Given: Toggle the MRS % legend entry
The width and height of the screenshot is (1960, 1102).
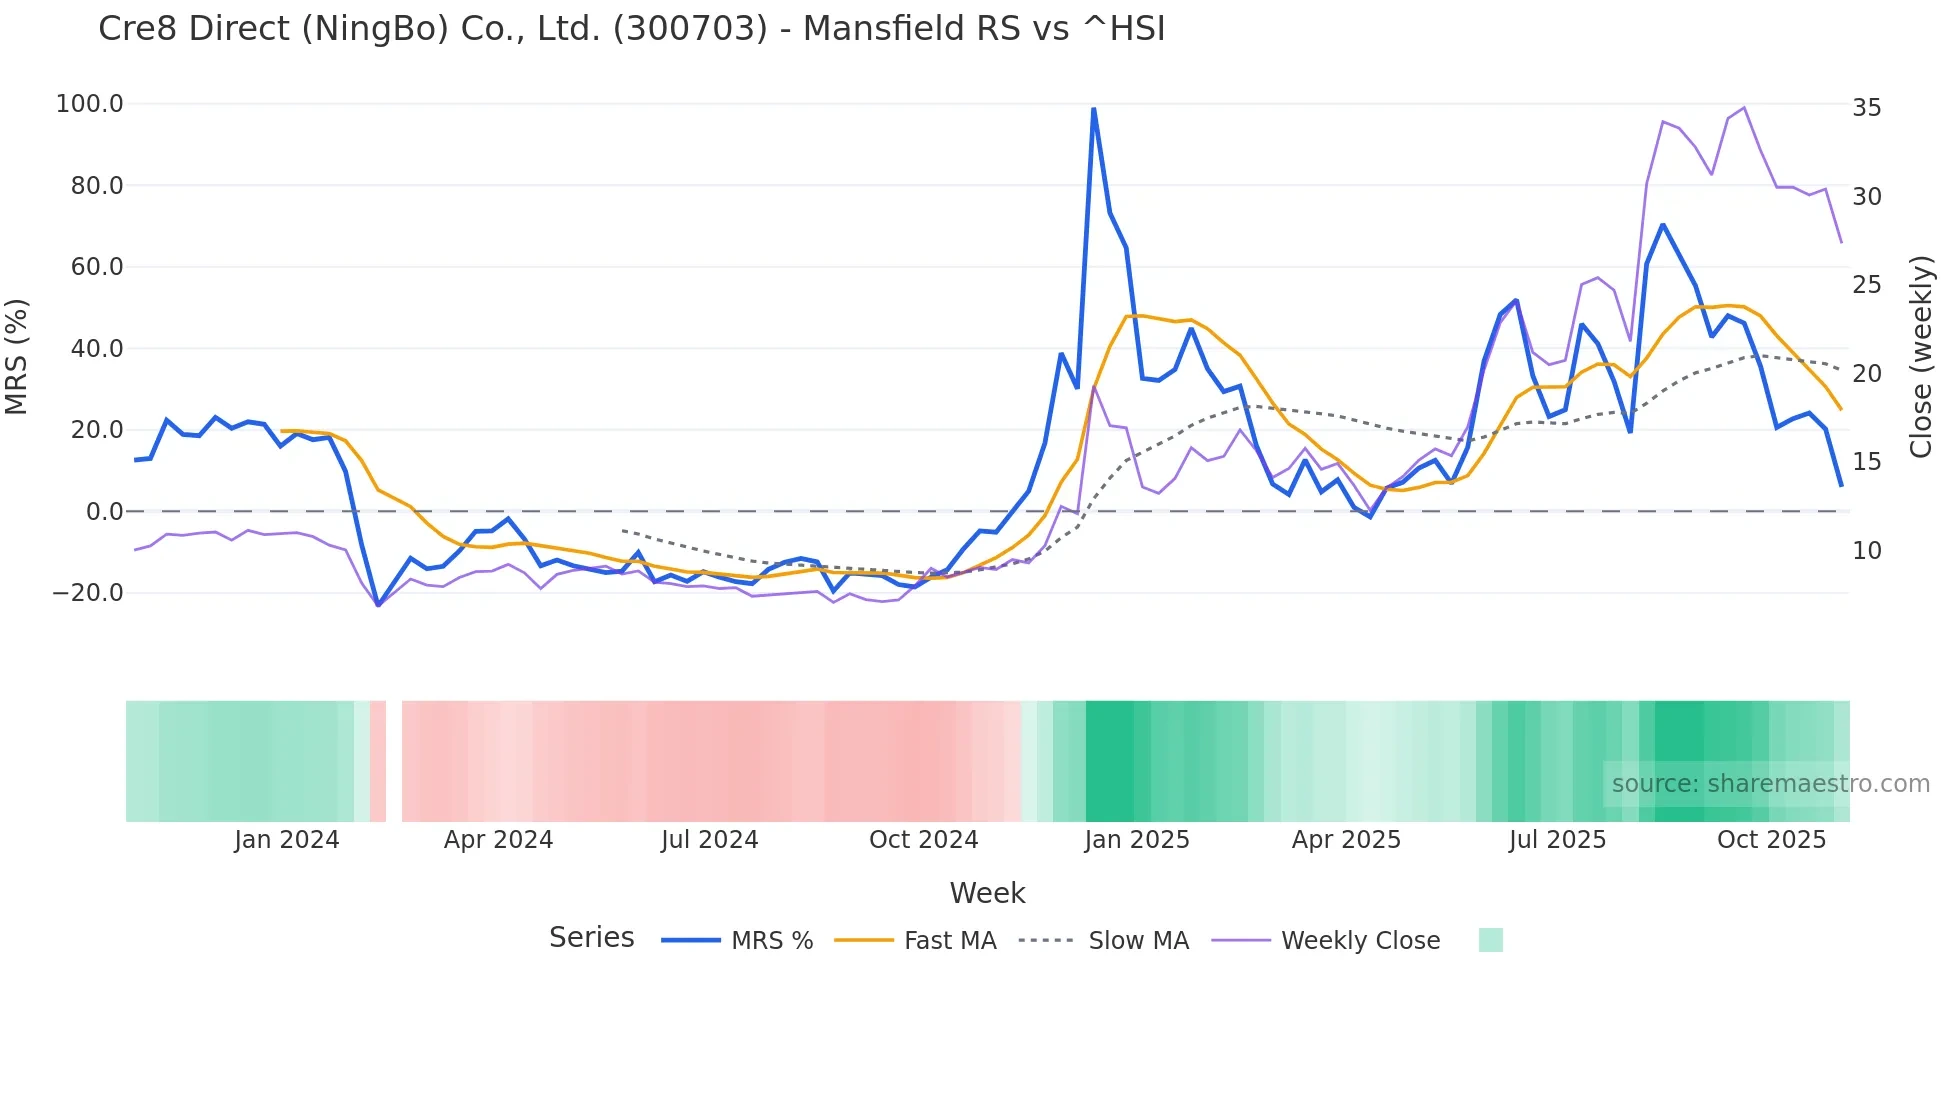Looking at the screenshot, I should pyautogui.click(x=738, y=941).
